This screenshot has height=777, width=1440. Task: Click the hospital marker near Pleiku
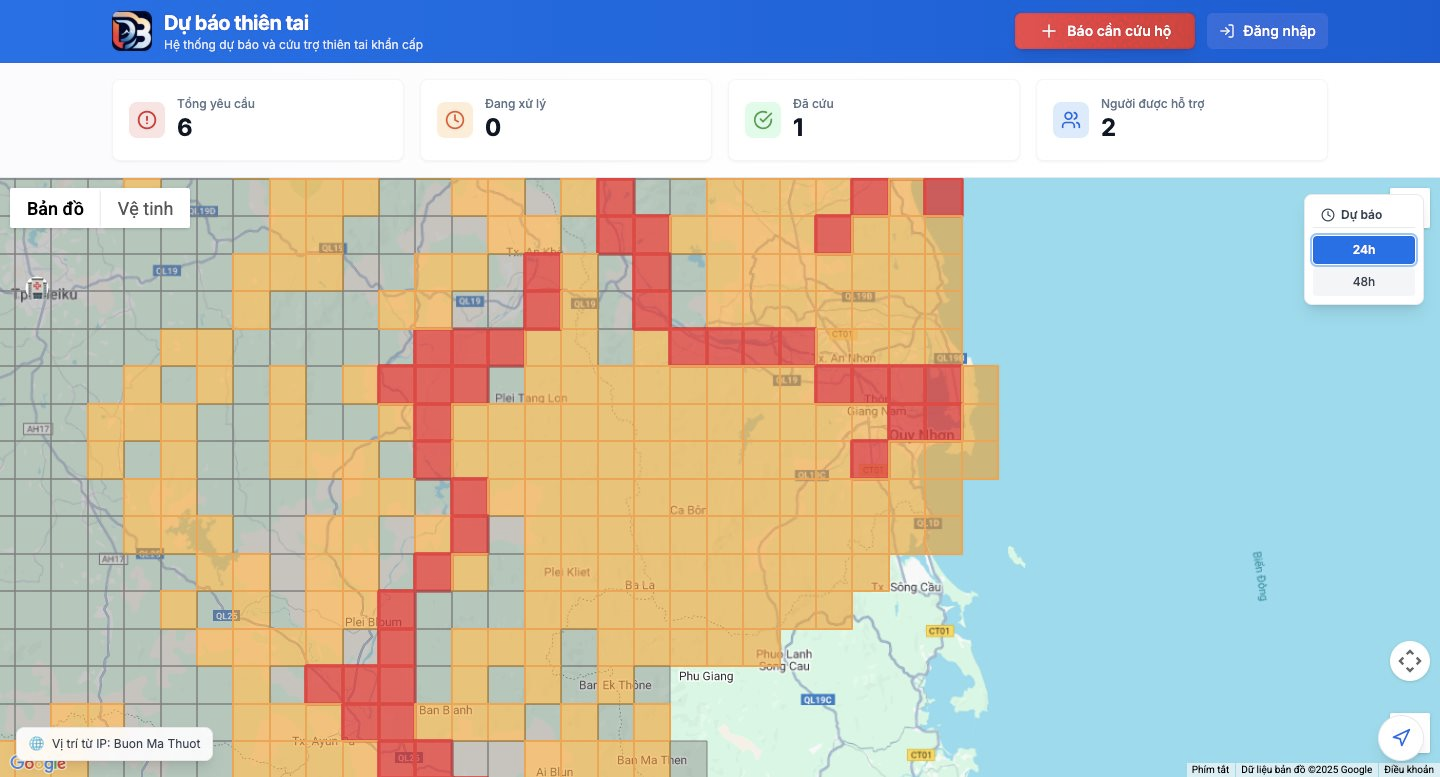37,288
